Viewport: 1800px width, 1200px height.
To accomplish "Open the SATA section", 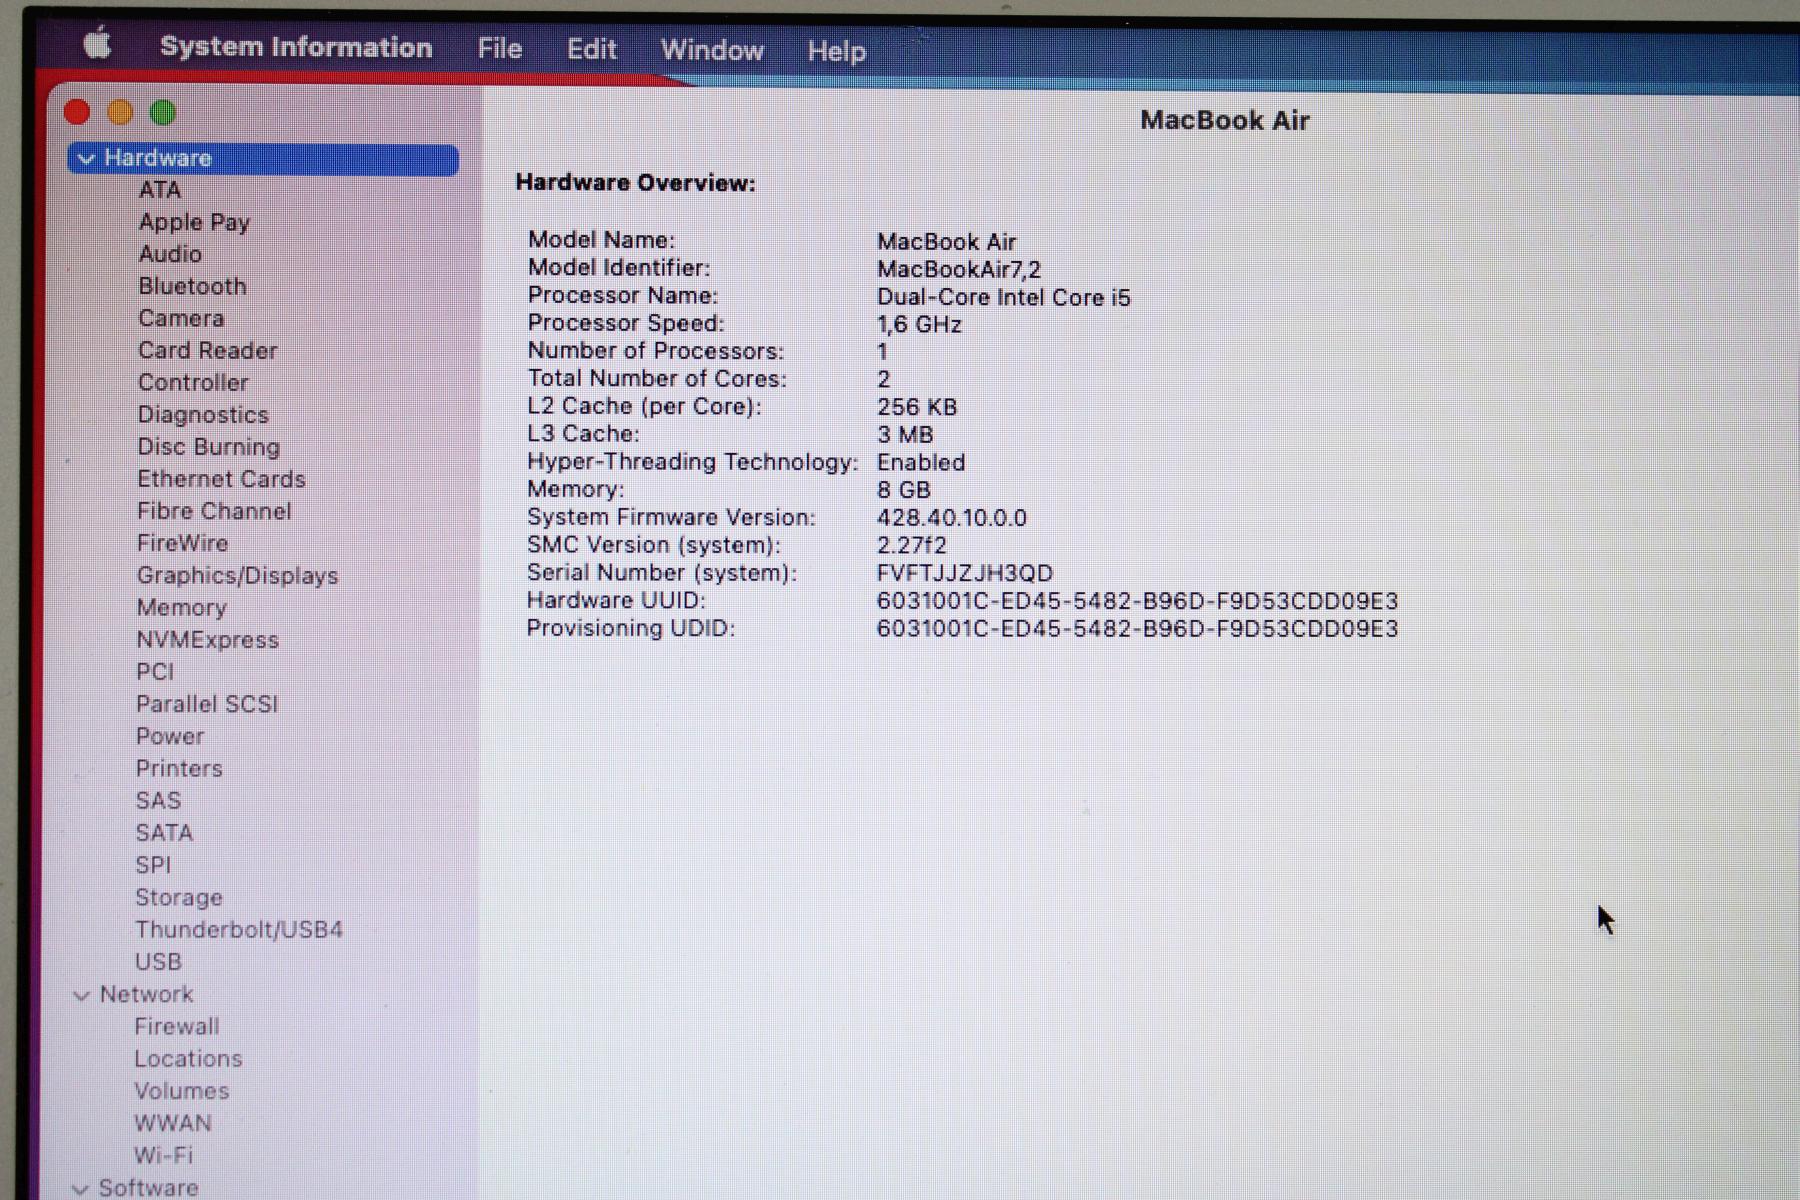I will (164, 832).
